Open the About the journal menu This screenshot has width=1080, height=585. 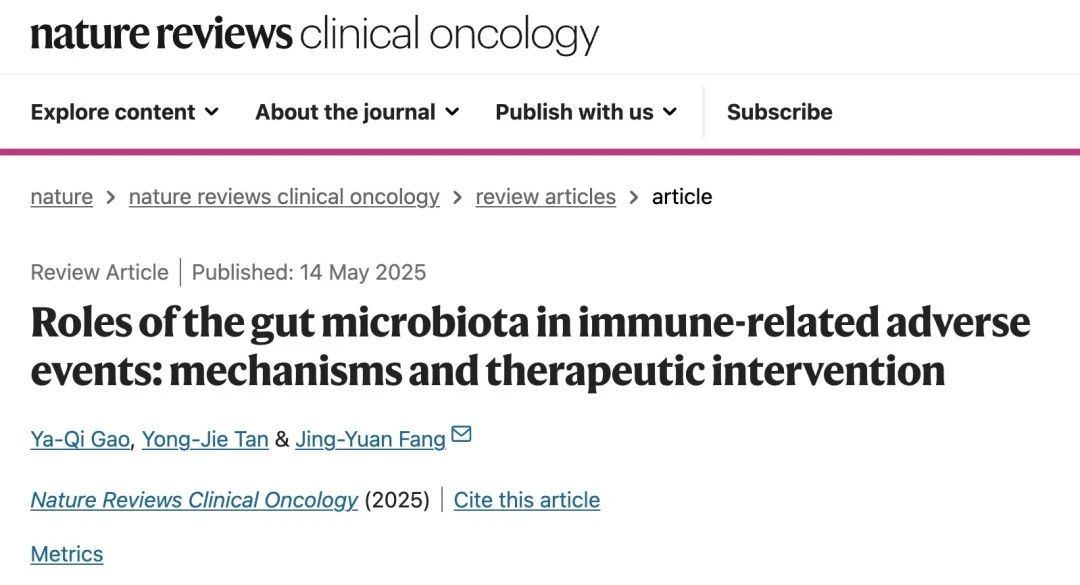pyautogui.click(x=345, y=112)
